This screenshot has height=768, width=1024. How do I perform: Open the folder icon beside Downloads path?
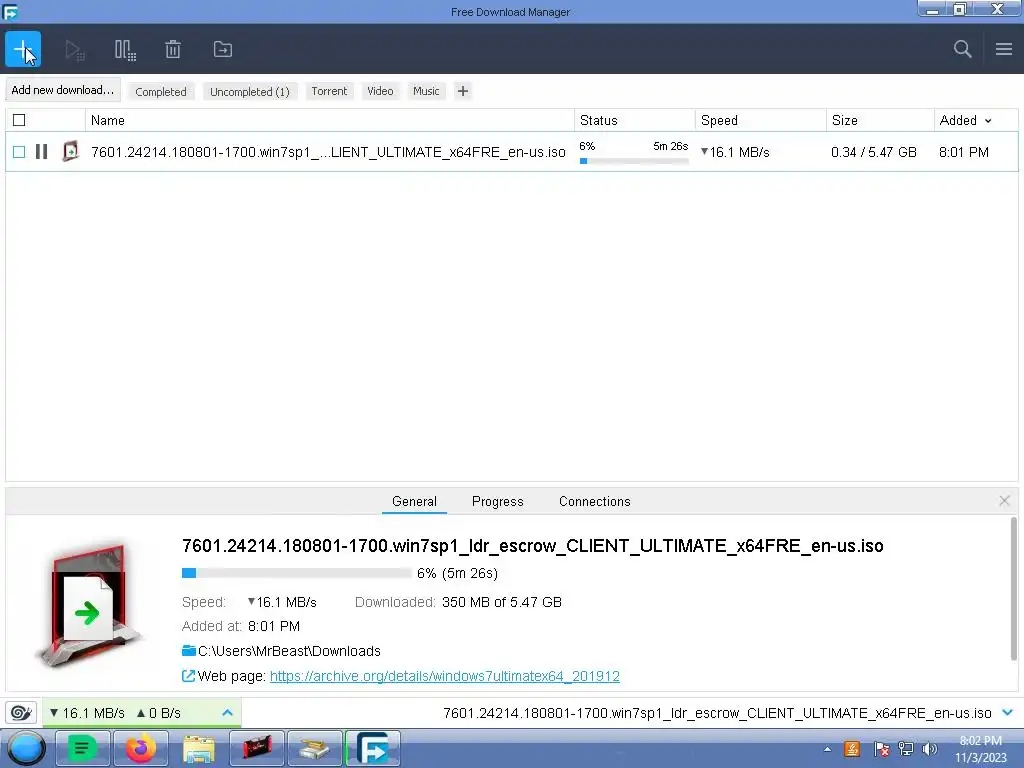pos(189,650)
